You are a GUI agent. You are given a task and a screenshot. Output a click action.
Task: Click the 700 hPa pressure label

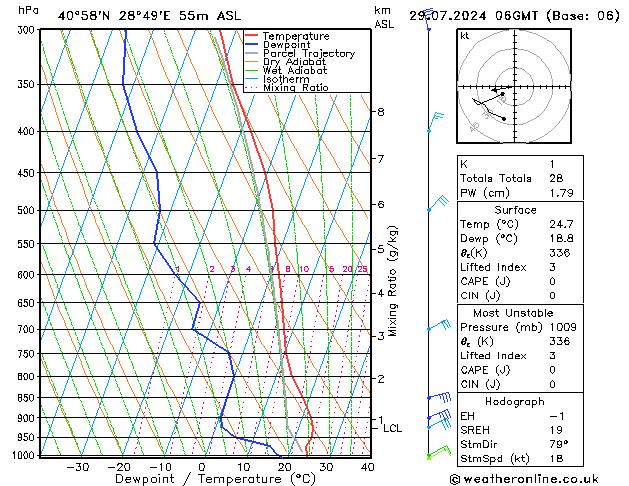pos(28,329)
